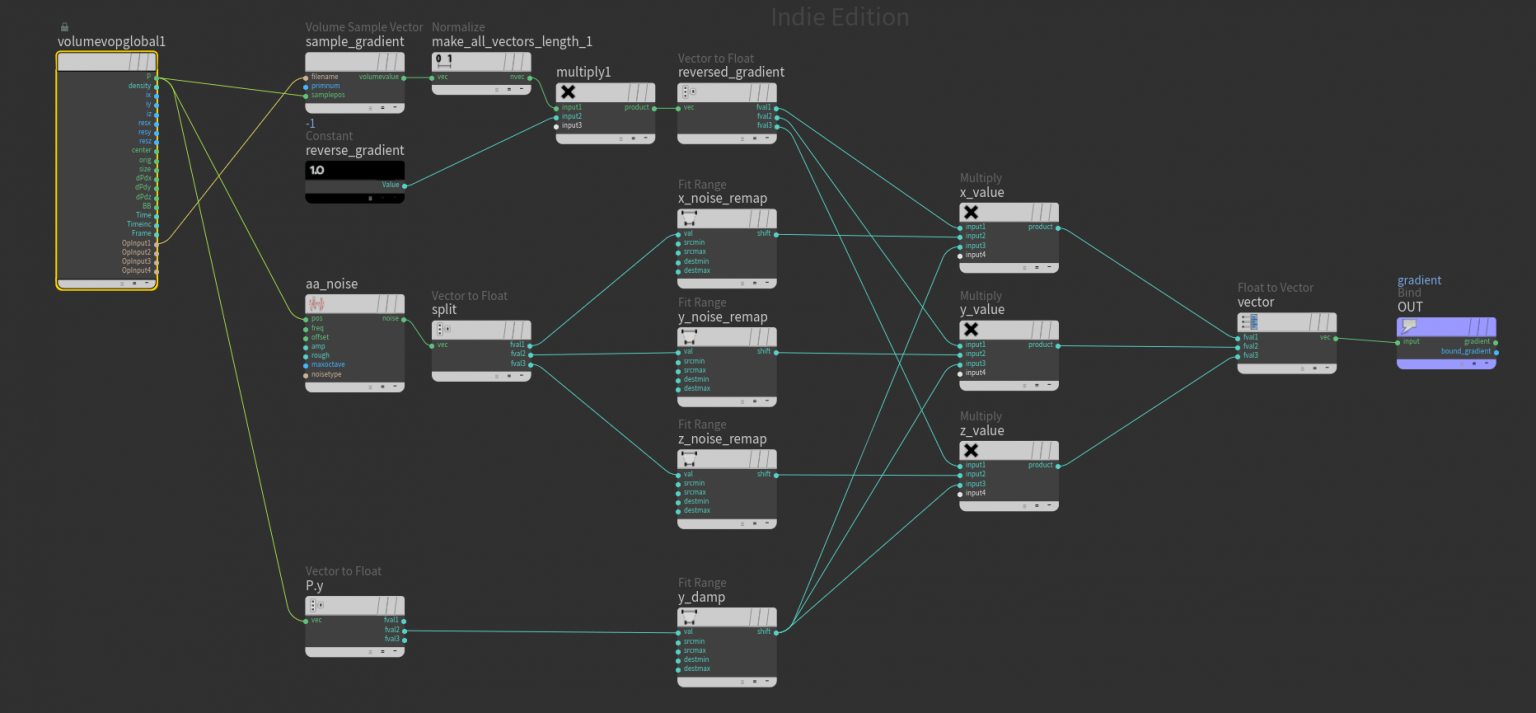
Task: Click the Normalize icon on make_all_vectors_length_1 node
Action: click(x=442, y=61)
